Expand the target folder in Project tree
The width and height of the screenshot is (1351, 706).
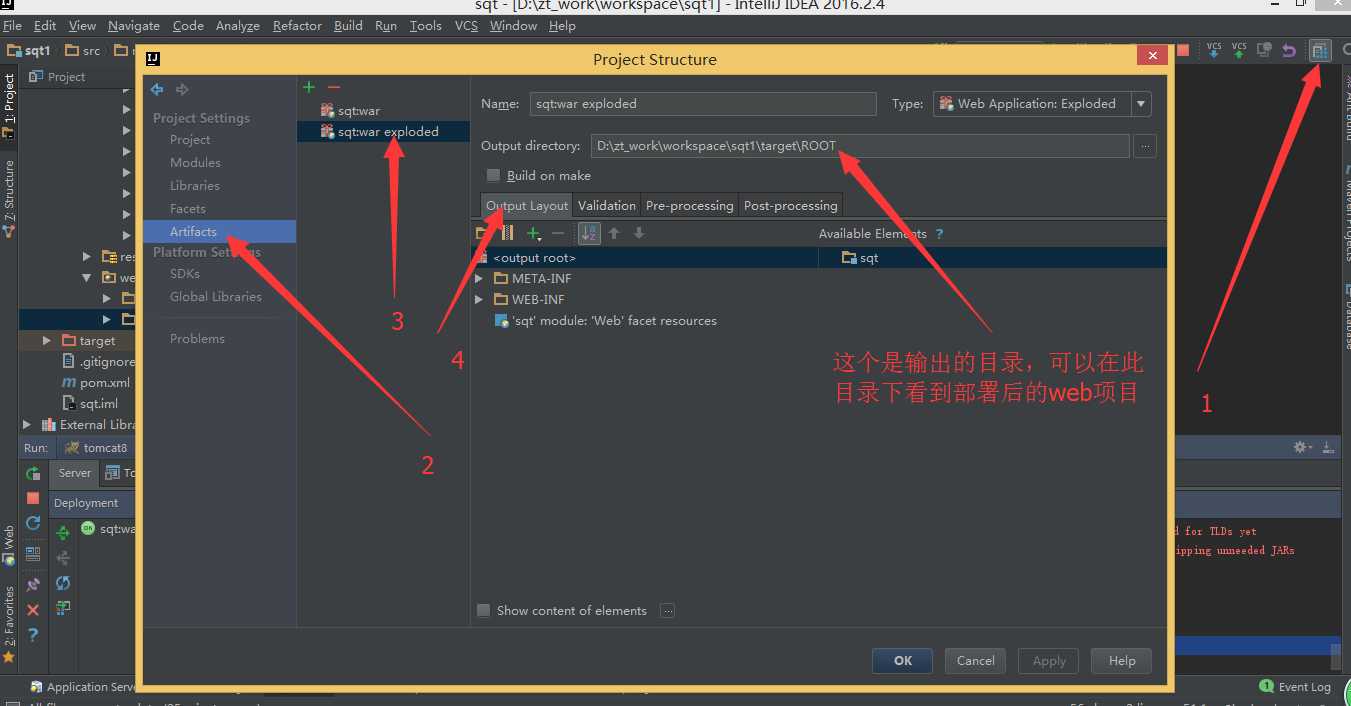click(x=47, y=341)
